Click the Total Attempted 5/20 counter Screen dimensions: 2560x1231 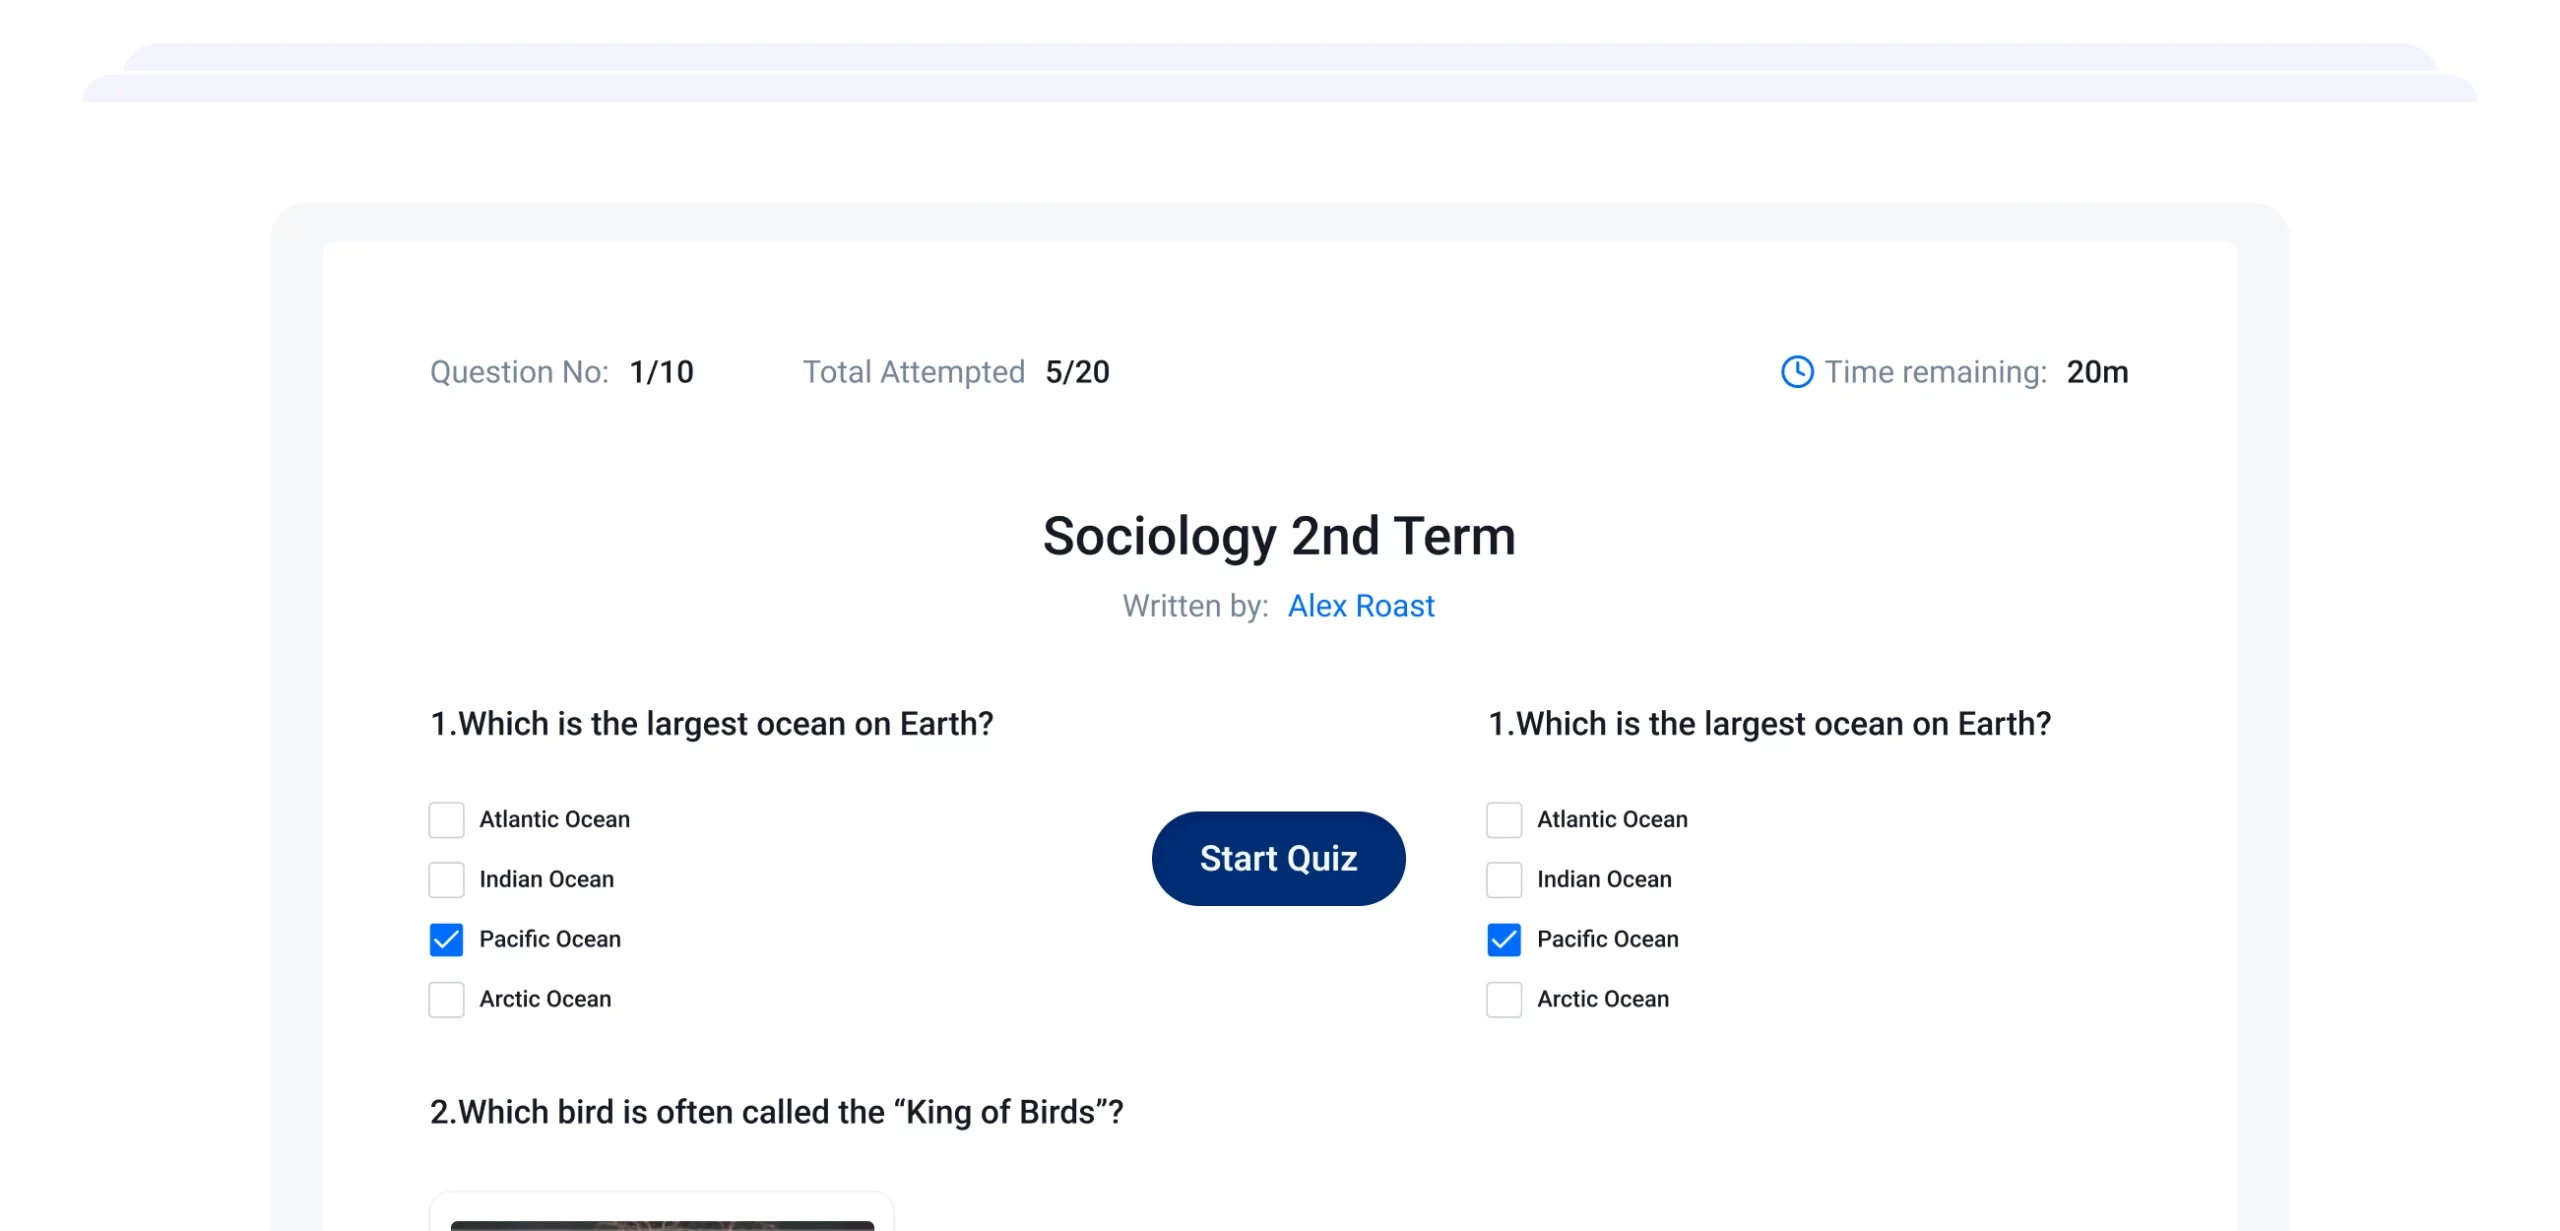[x=1077, y=372]
